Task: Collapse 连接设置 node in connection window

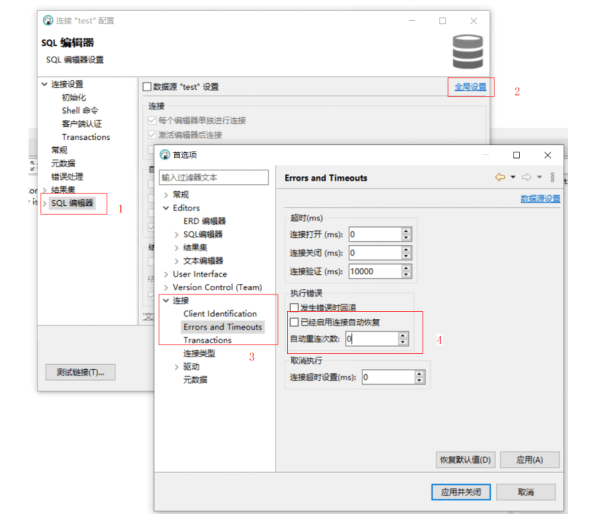Action: [44, 84]
